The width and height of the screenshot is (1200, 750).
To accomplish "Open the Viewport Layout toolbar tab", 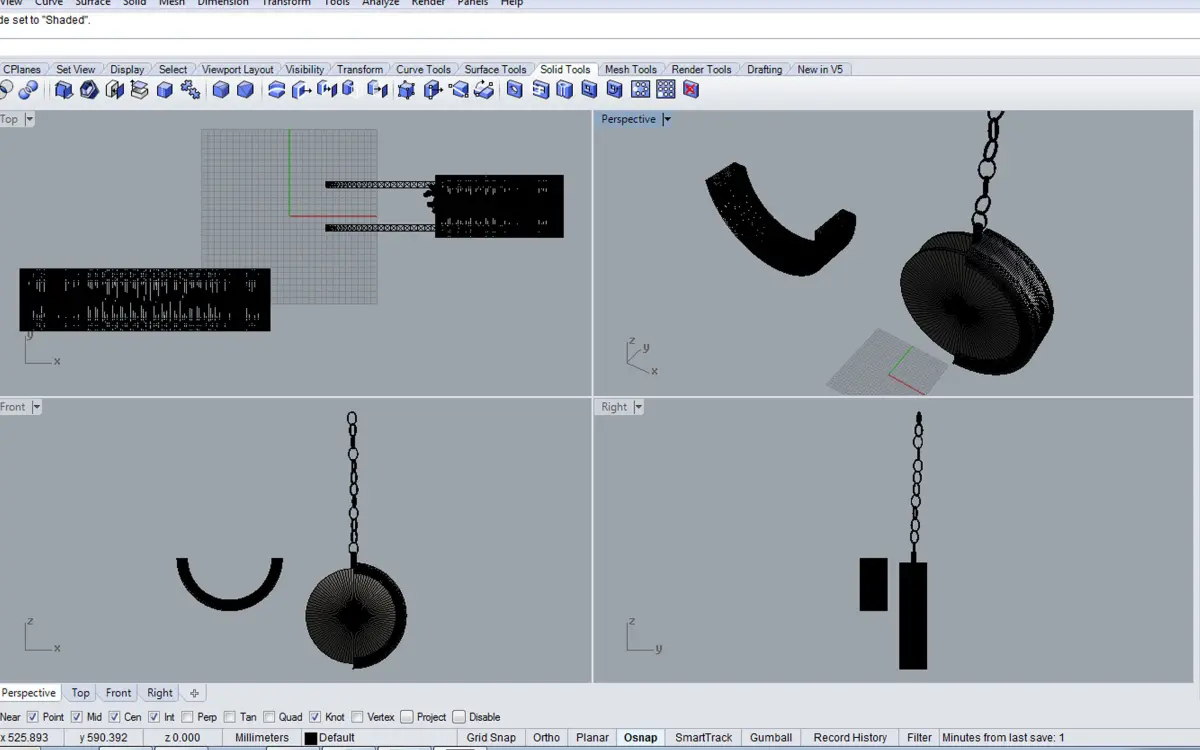I will point(238,69).
